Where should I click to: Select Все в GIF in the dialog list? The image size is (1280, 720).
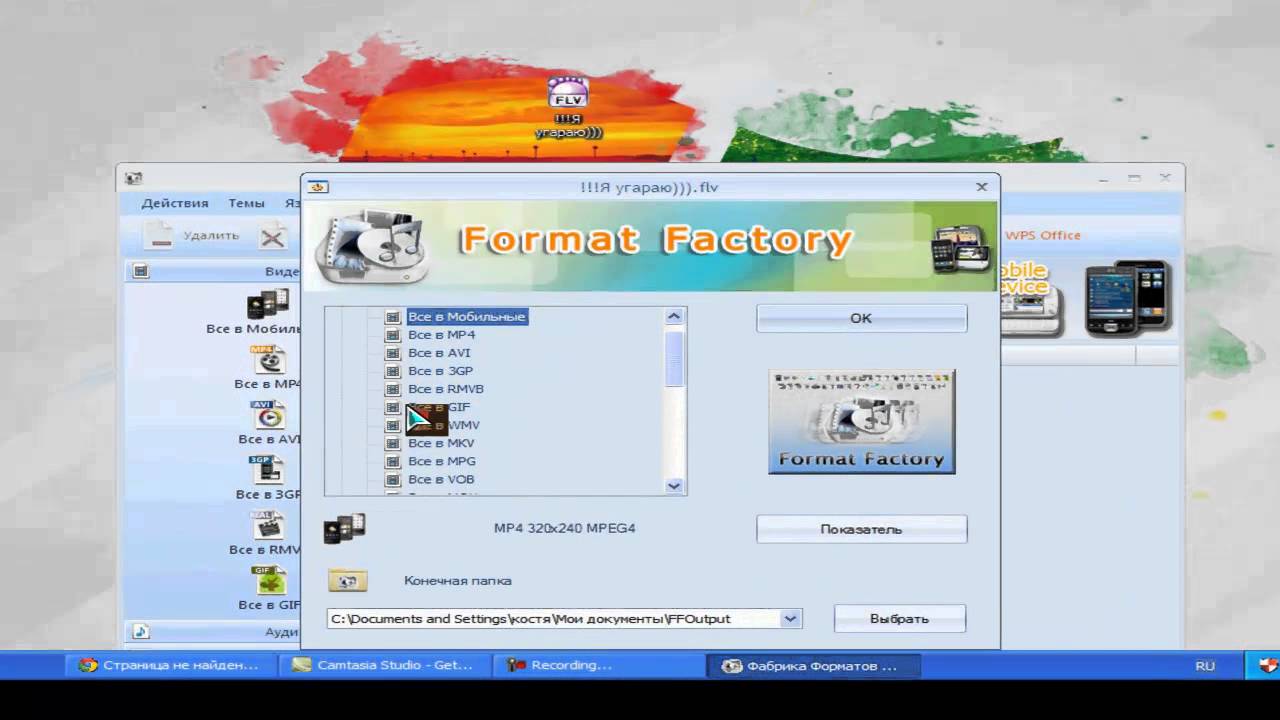point(439,407)
